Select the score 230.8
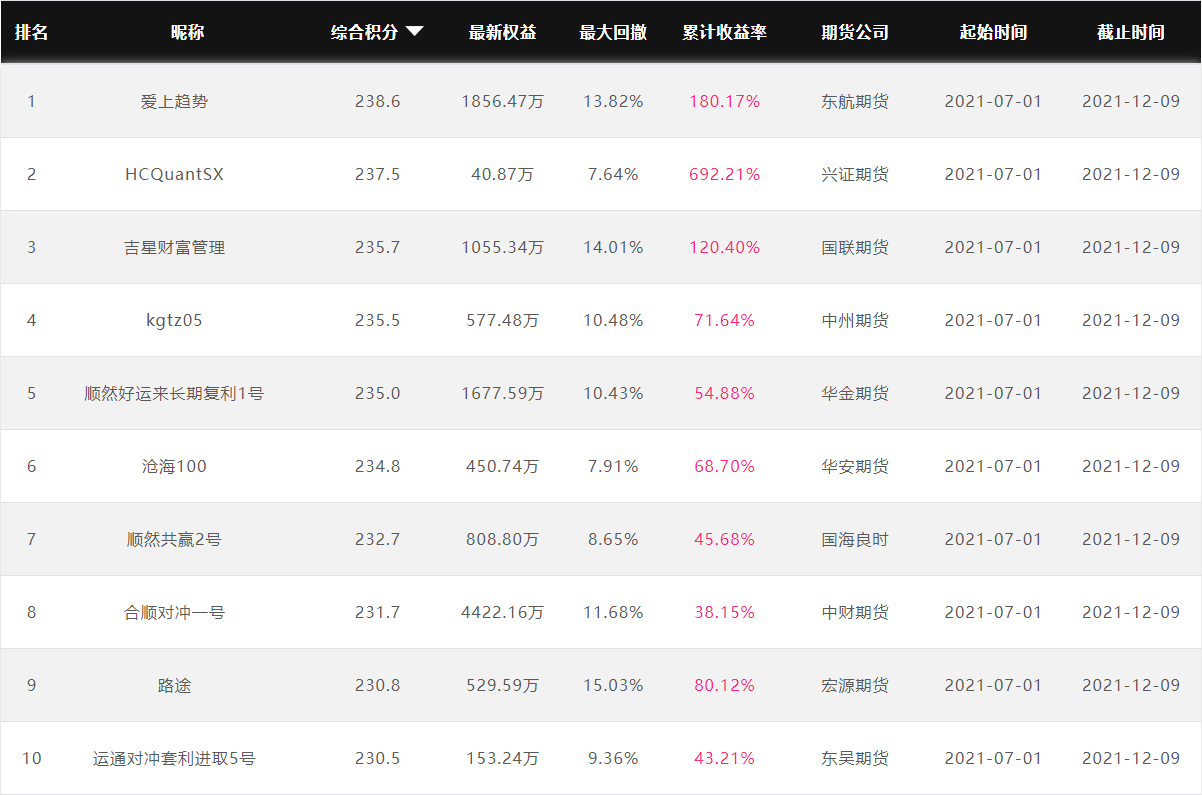Image resolution: width=1202 pixels, height=795 pixels. (x=378, y=685)
